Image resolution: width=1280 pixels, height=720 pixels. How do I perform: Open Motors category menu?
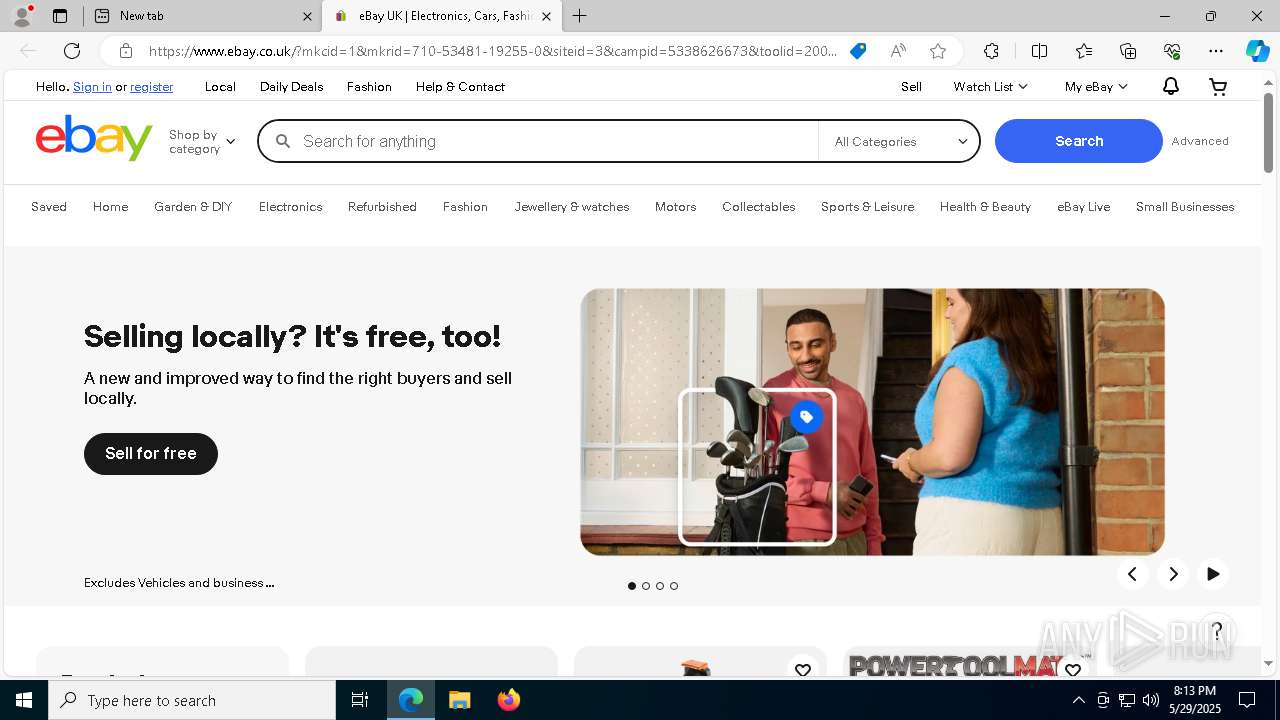click(x=675, y=207)
